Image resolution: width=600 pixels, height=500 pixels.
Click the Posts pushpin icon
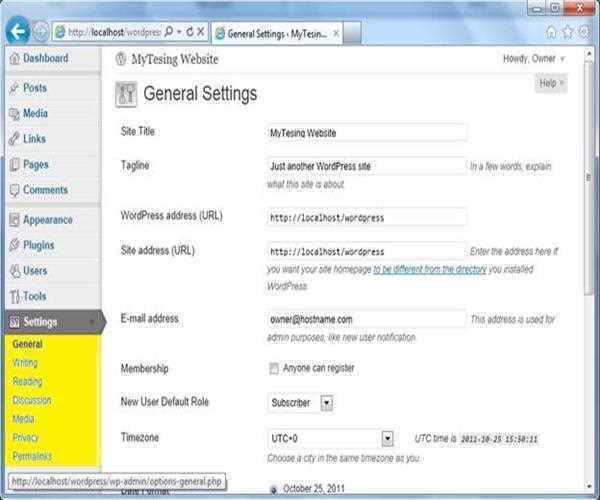(13, 89)
